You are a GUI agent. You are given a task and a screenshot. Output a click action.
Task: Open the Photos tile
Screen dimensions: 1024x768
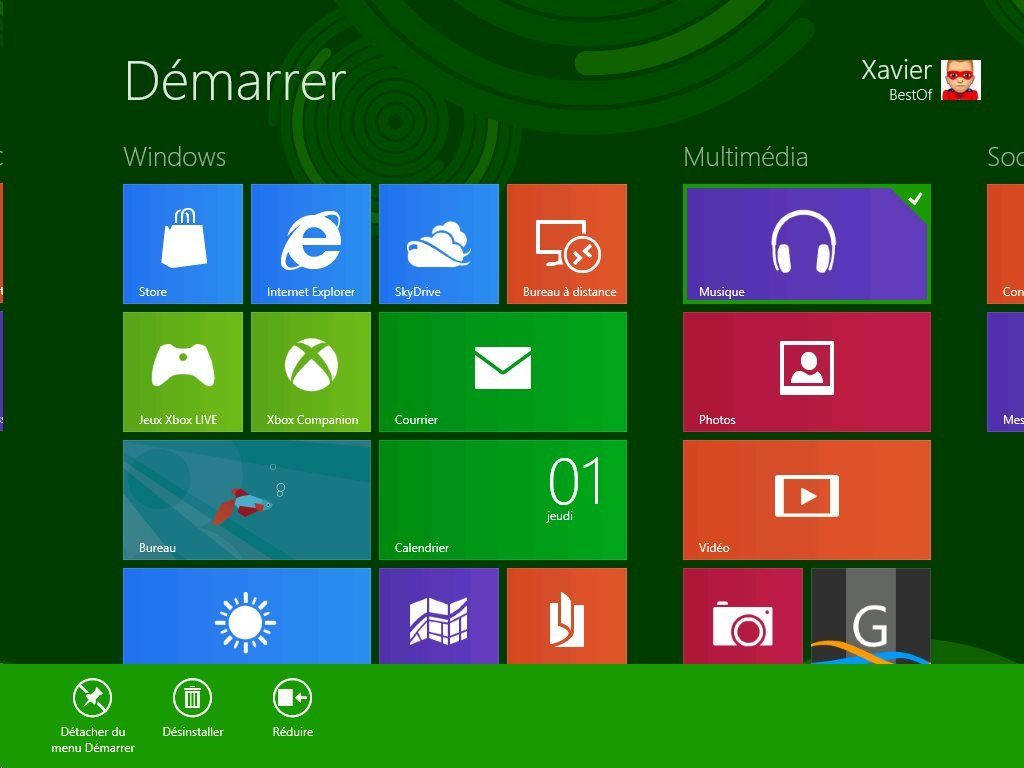coord(807,372)
